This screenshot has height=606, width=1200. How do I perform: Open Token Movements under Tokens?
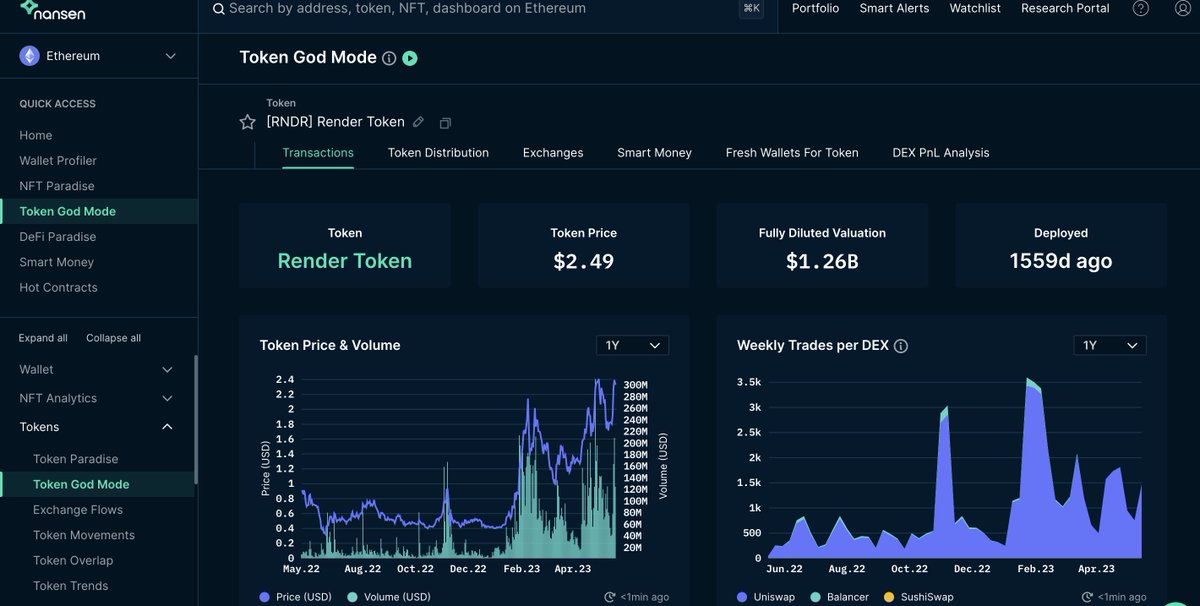coord(84,535)
